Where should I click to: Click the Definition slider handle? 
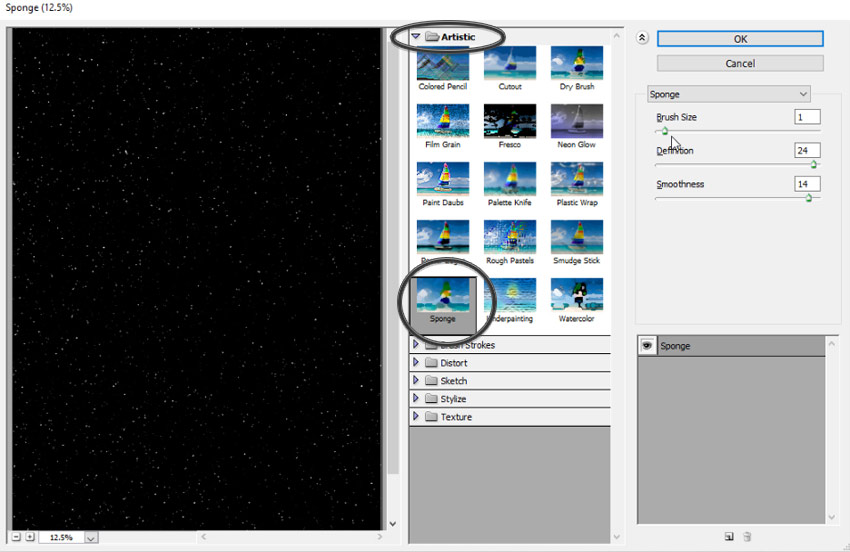[813, 164]
